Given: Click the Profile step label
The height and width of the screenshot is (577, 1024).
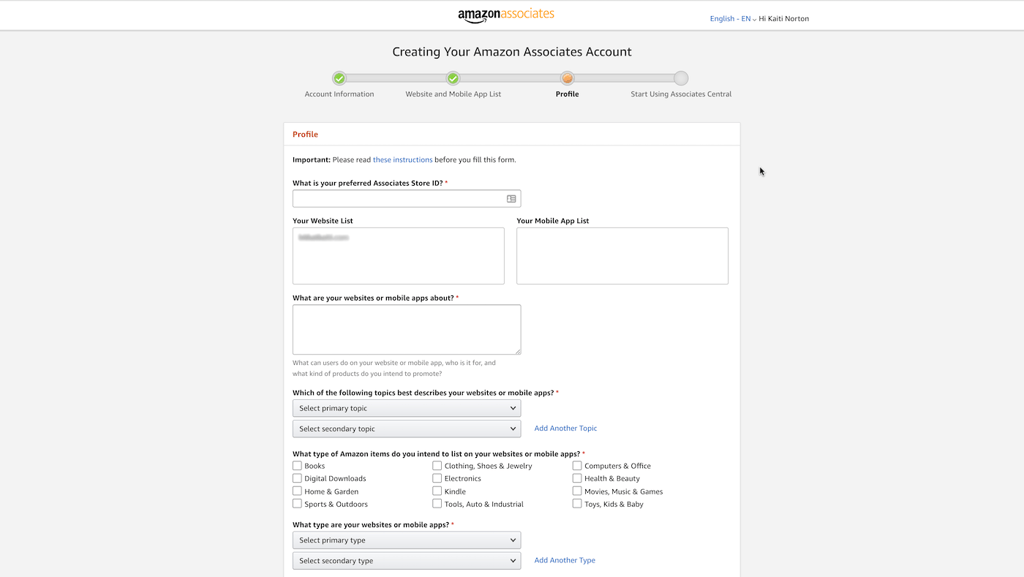Looking at the screenshot, I should click(x=568, y=95).
